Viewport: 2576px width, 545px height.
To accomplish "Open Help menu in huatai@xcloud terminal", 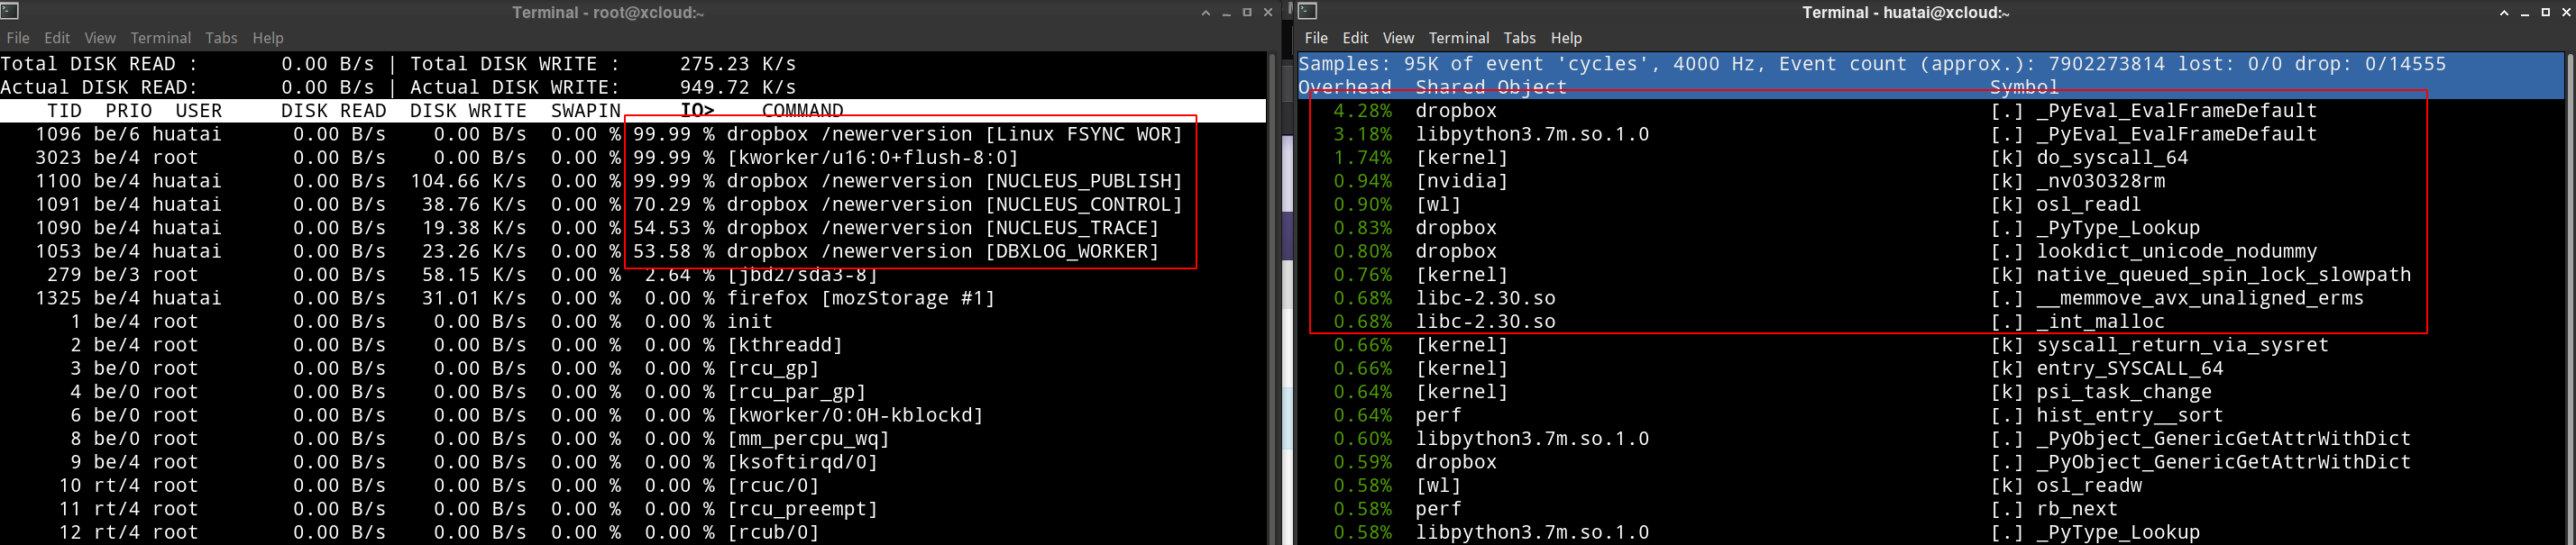I will pos(1566,38).
